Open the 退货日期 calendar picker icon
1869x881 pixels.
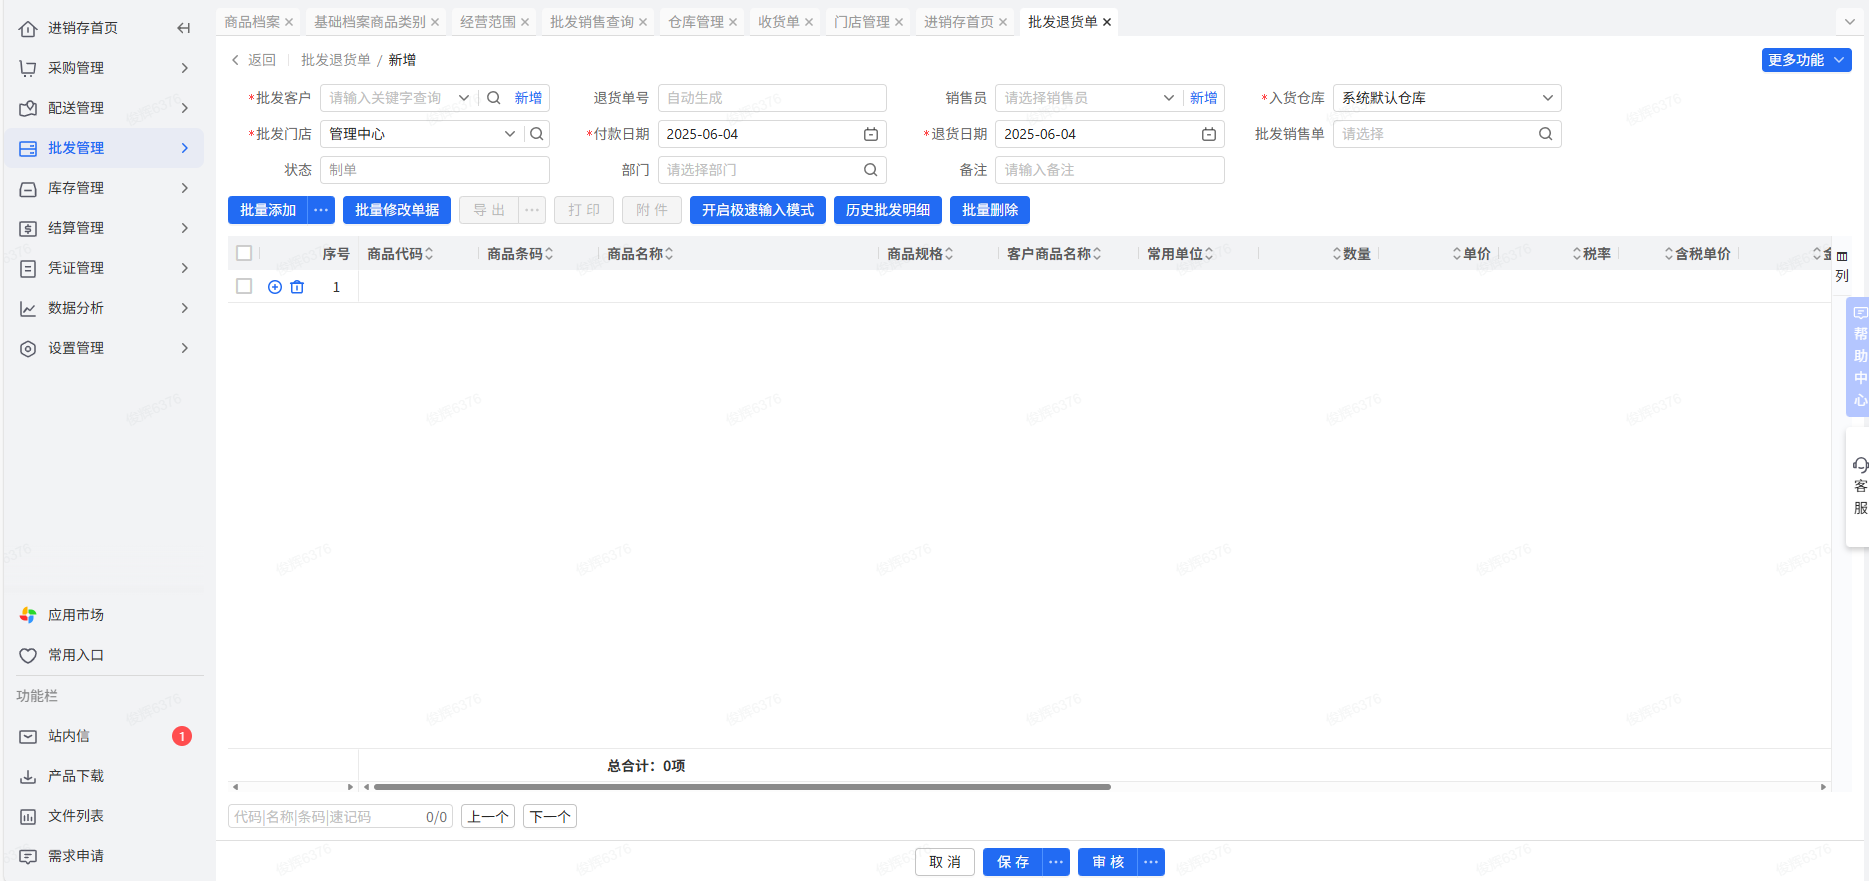coord(1209,134)
